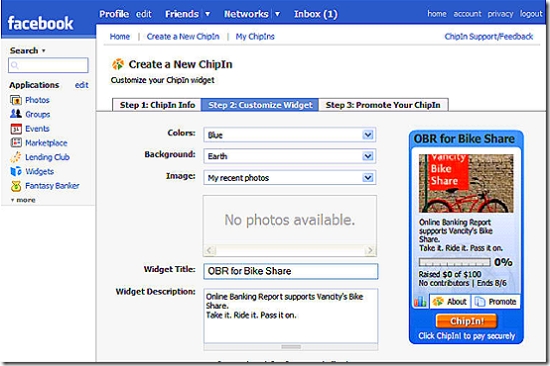Click the copy icon on Promote tab
This screenshot has height=366, width=550.
(479, 301)
